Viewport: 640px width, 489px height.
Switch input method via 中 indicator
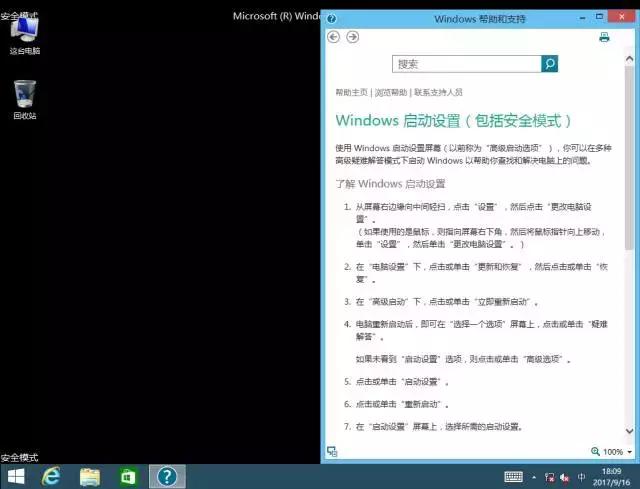point(582,476)
